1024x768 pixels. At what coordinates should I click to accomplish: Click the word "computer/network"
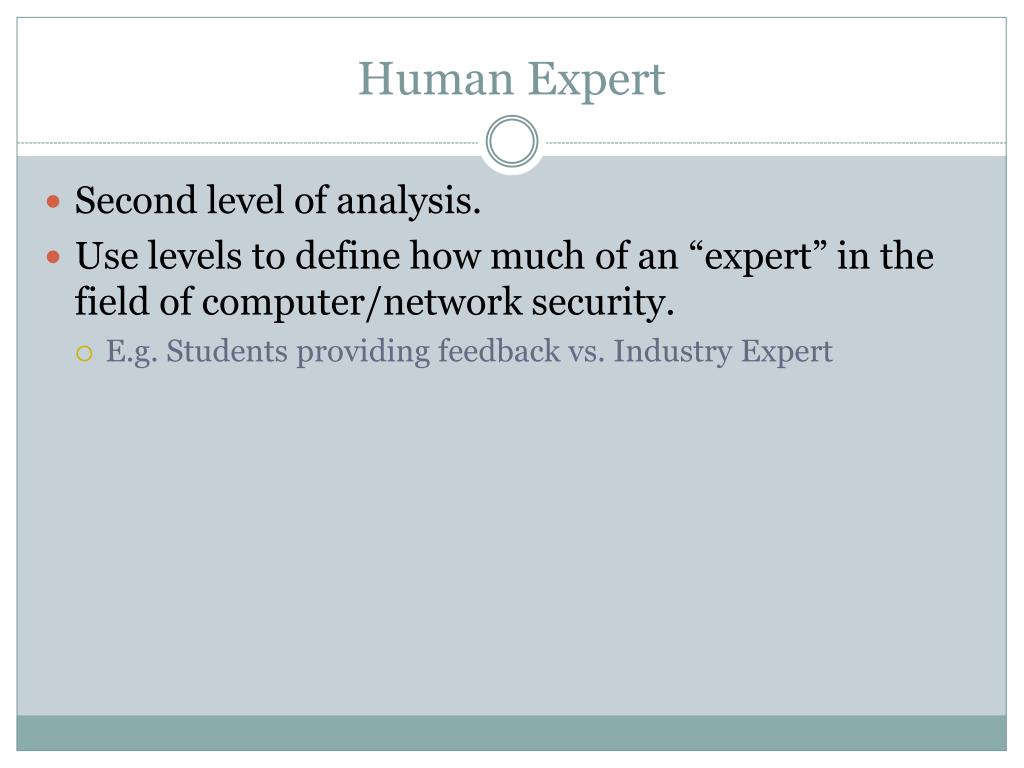click(362, 302)
